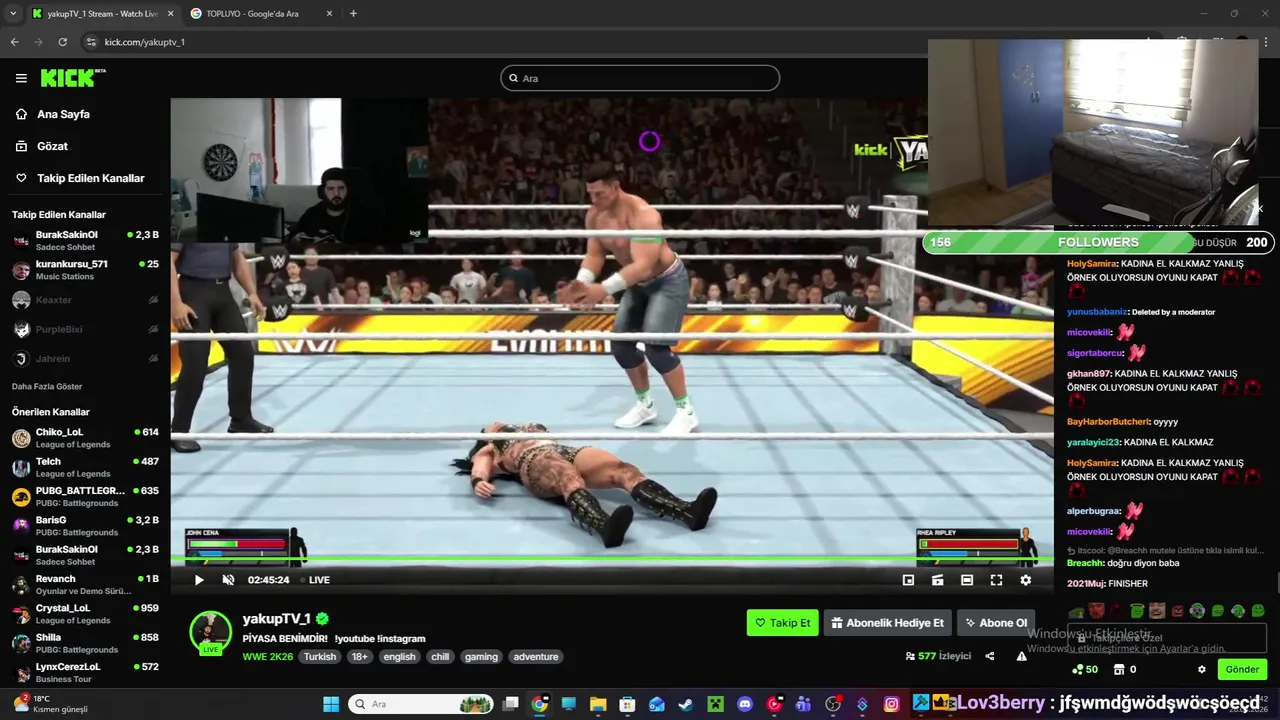Subscribe with Abone Ol button
Viewport: 1280px width, 720px height.
(995, 622)
